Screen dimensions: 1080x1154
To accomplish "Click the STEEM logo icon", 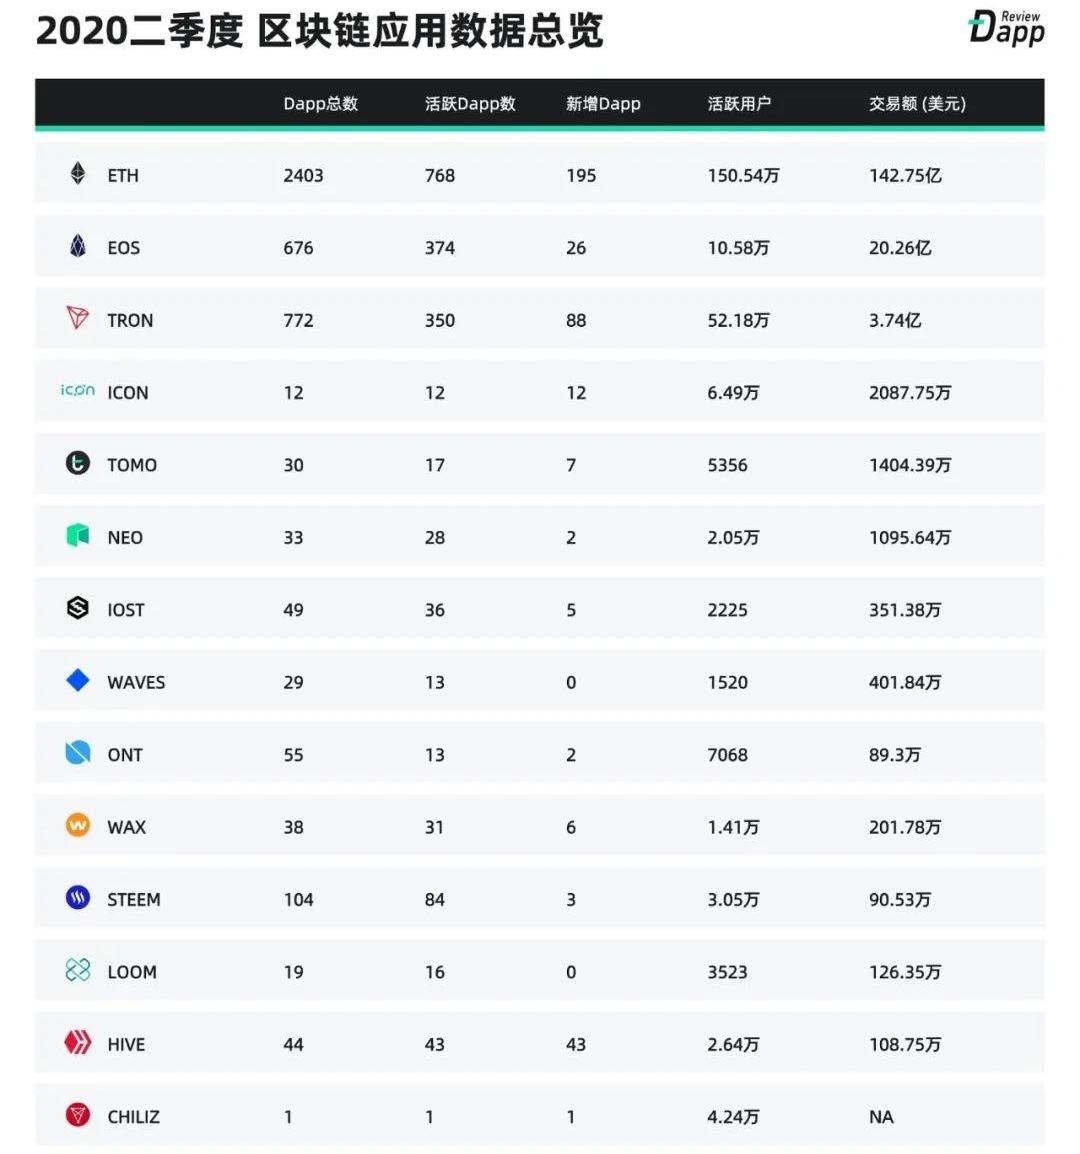I will pos(78,898).
